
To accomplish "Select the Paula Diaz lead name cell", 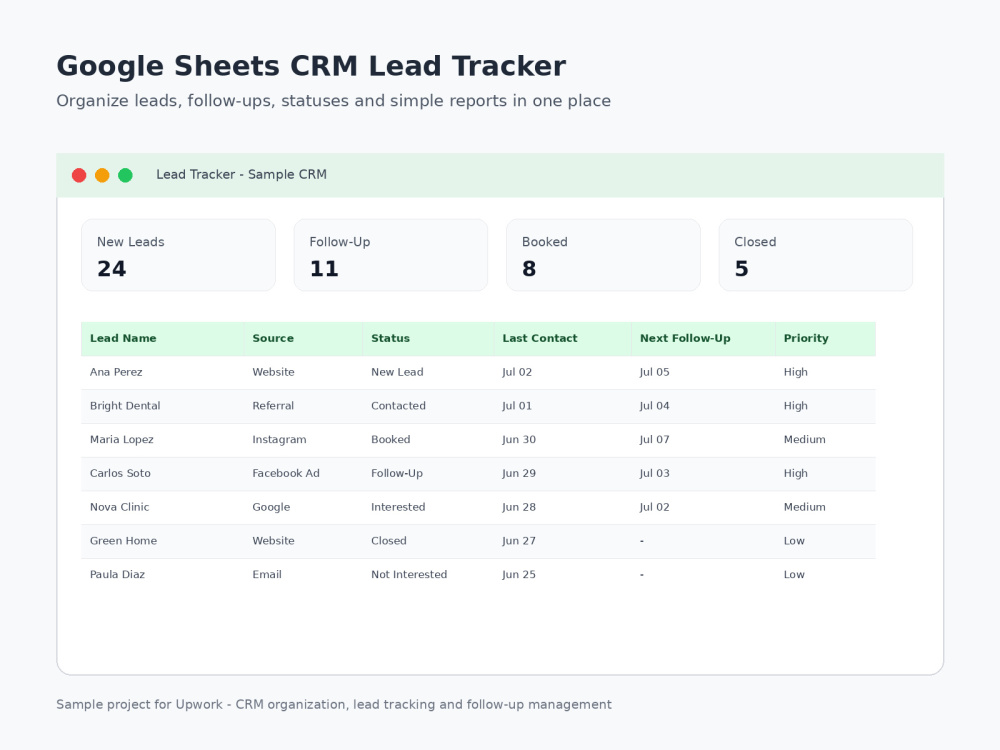I will click(x=163, y=575).
